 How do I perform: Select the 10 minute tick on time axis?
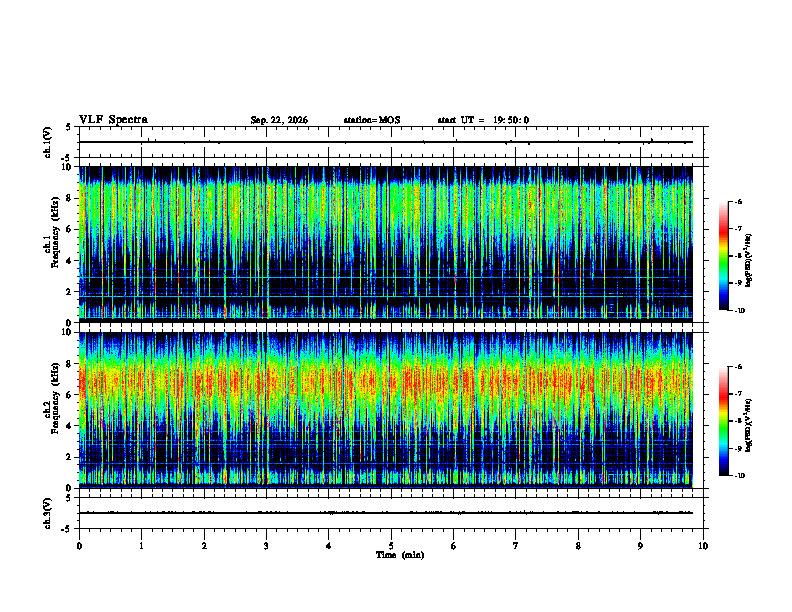coord(703,546)
